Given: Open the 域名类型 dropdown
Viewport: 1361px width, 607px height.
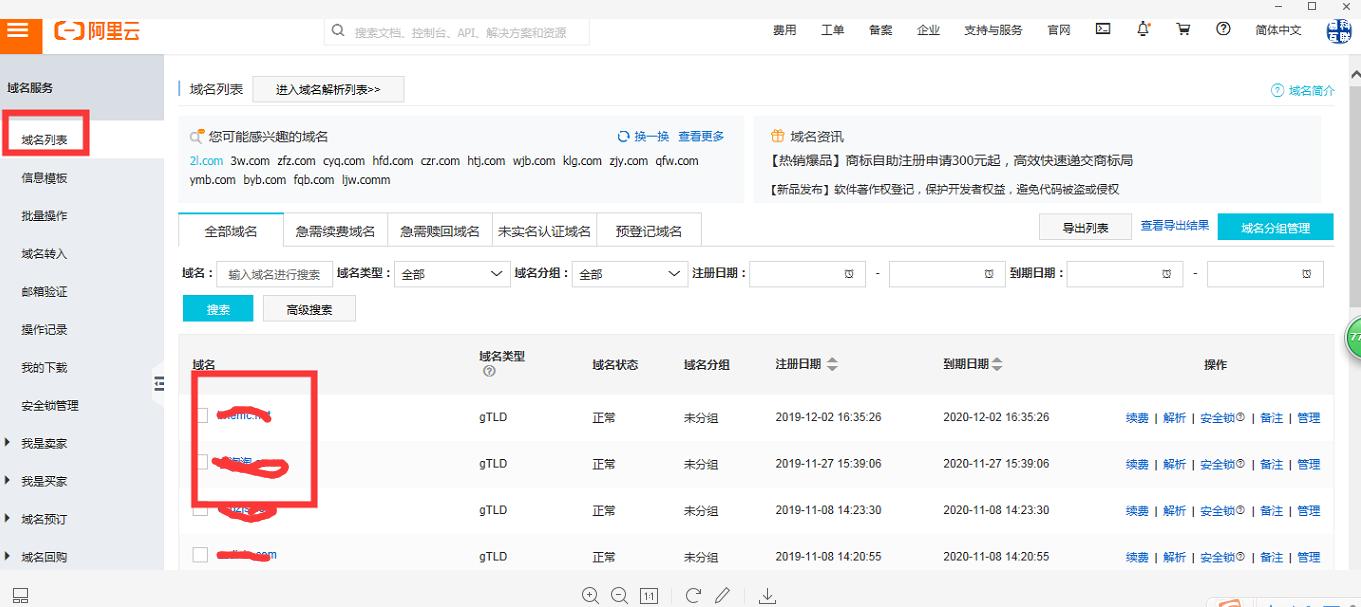Looking at the screenshot, I should pos(453,273).
